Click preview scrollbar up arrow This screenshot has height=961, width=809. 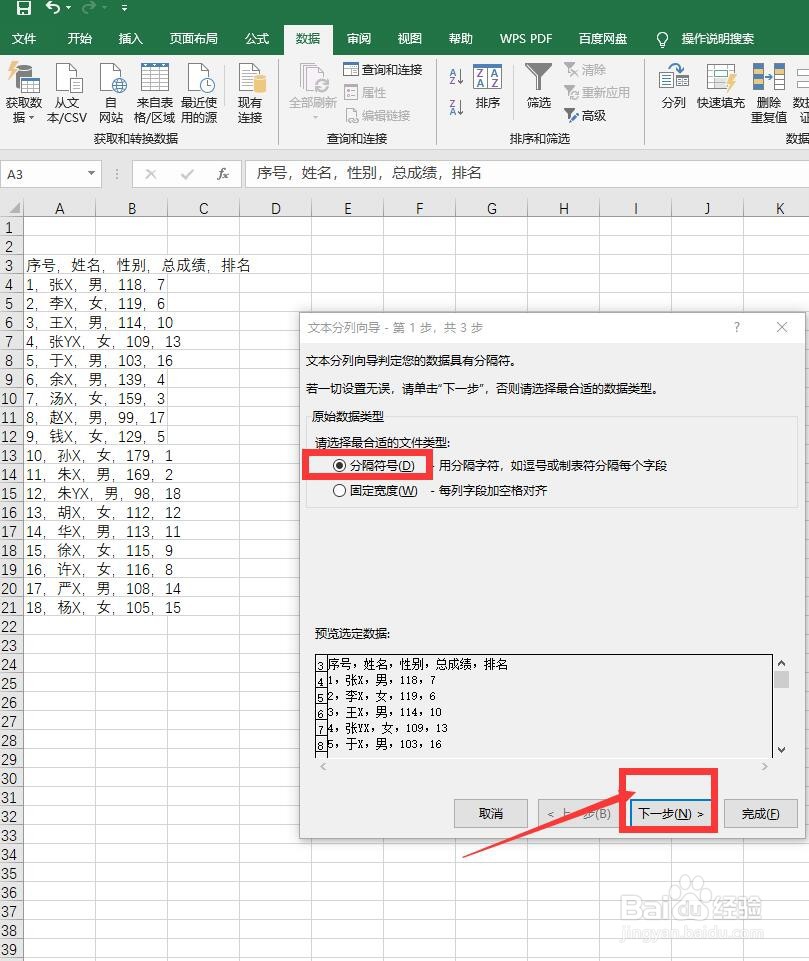coord(781,663)
